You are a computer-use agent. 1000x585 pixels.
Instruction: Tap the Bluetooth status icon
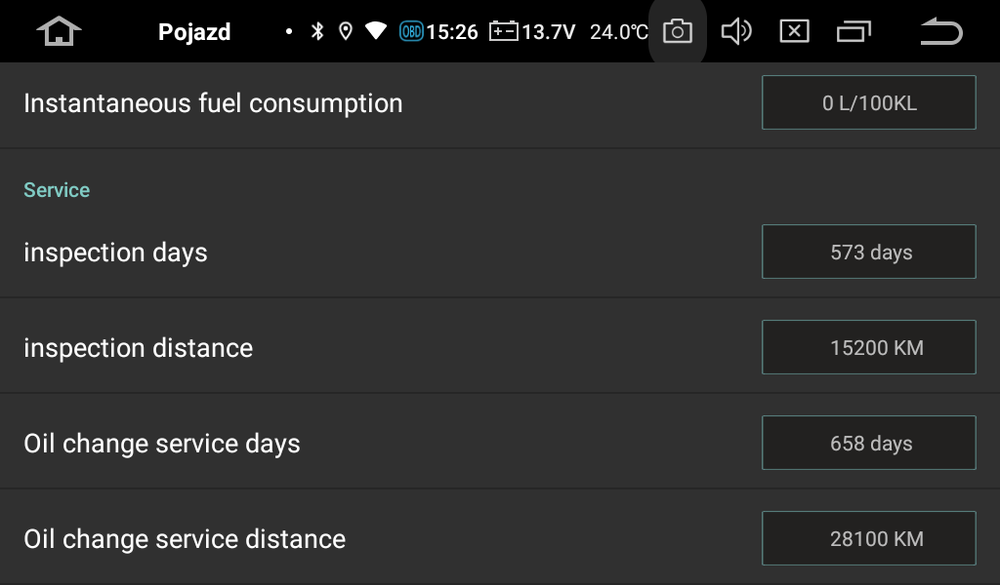click(x=319, y=31)
